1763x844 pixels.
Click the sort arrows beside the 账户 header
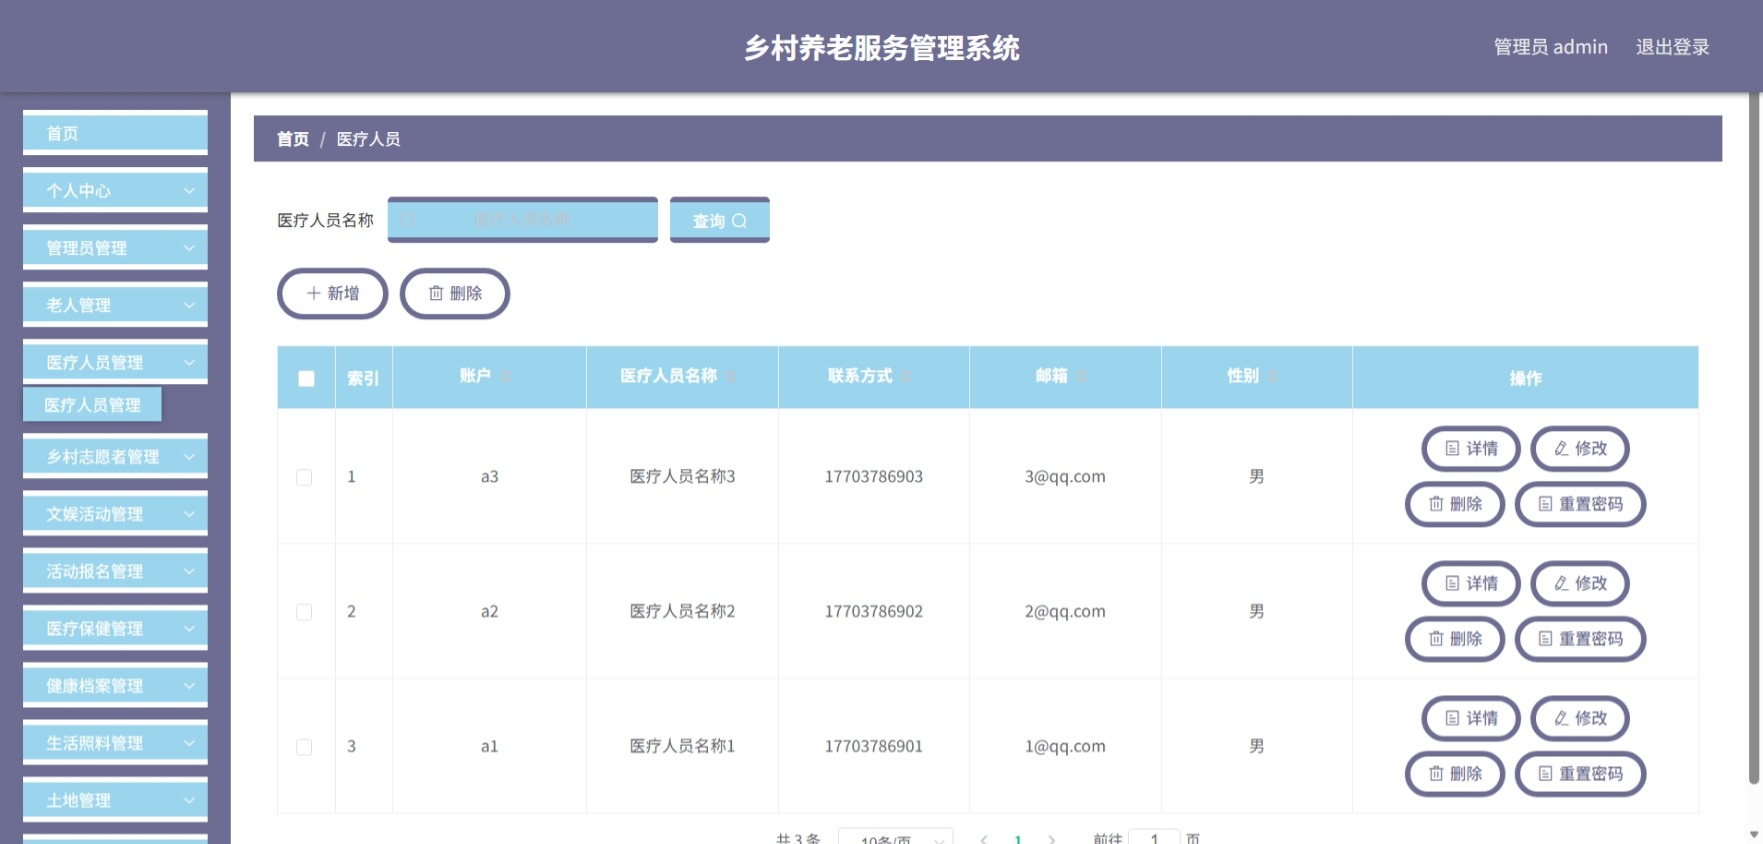(x=506, y=376)
